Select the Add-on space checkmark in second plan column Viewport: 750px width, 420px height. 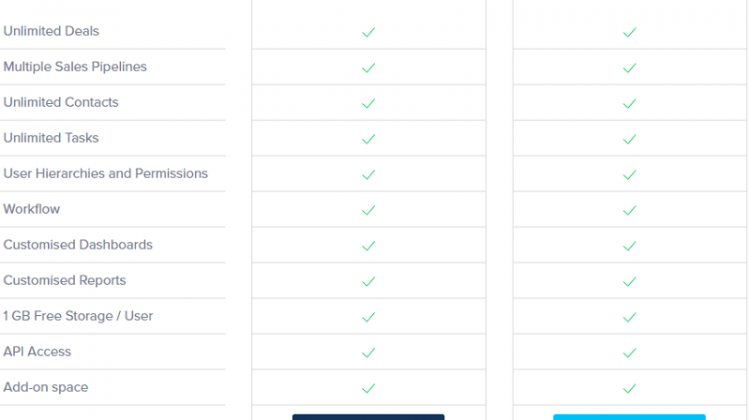tap(629, 388)
